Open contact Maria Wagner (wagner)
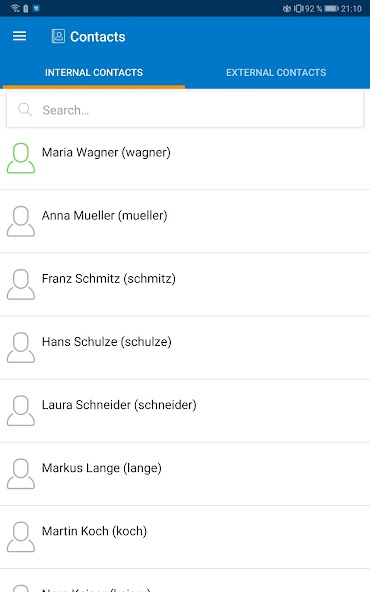Screen dimensions: 370x592 coord(185,158)
